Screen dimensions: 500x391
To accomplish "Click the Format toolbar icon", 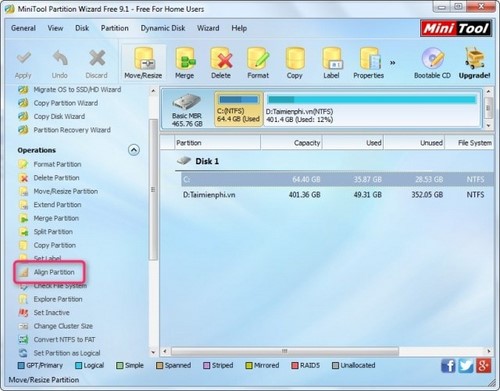I will click(258, 58).
